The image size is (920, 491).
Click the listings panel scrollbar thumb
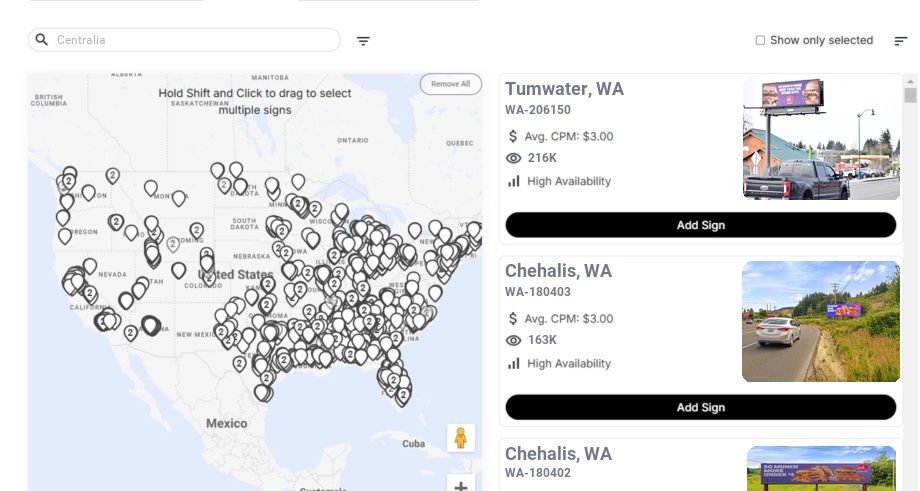(910, 95)
